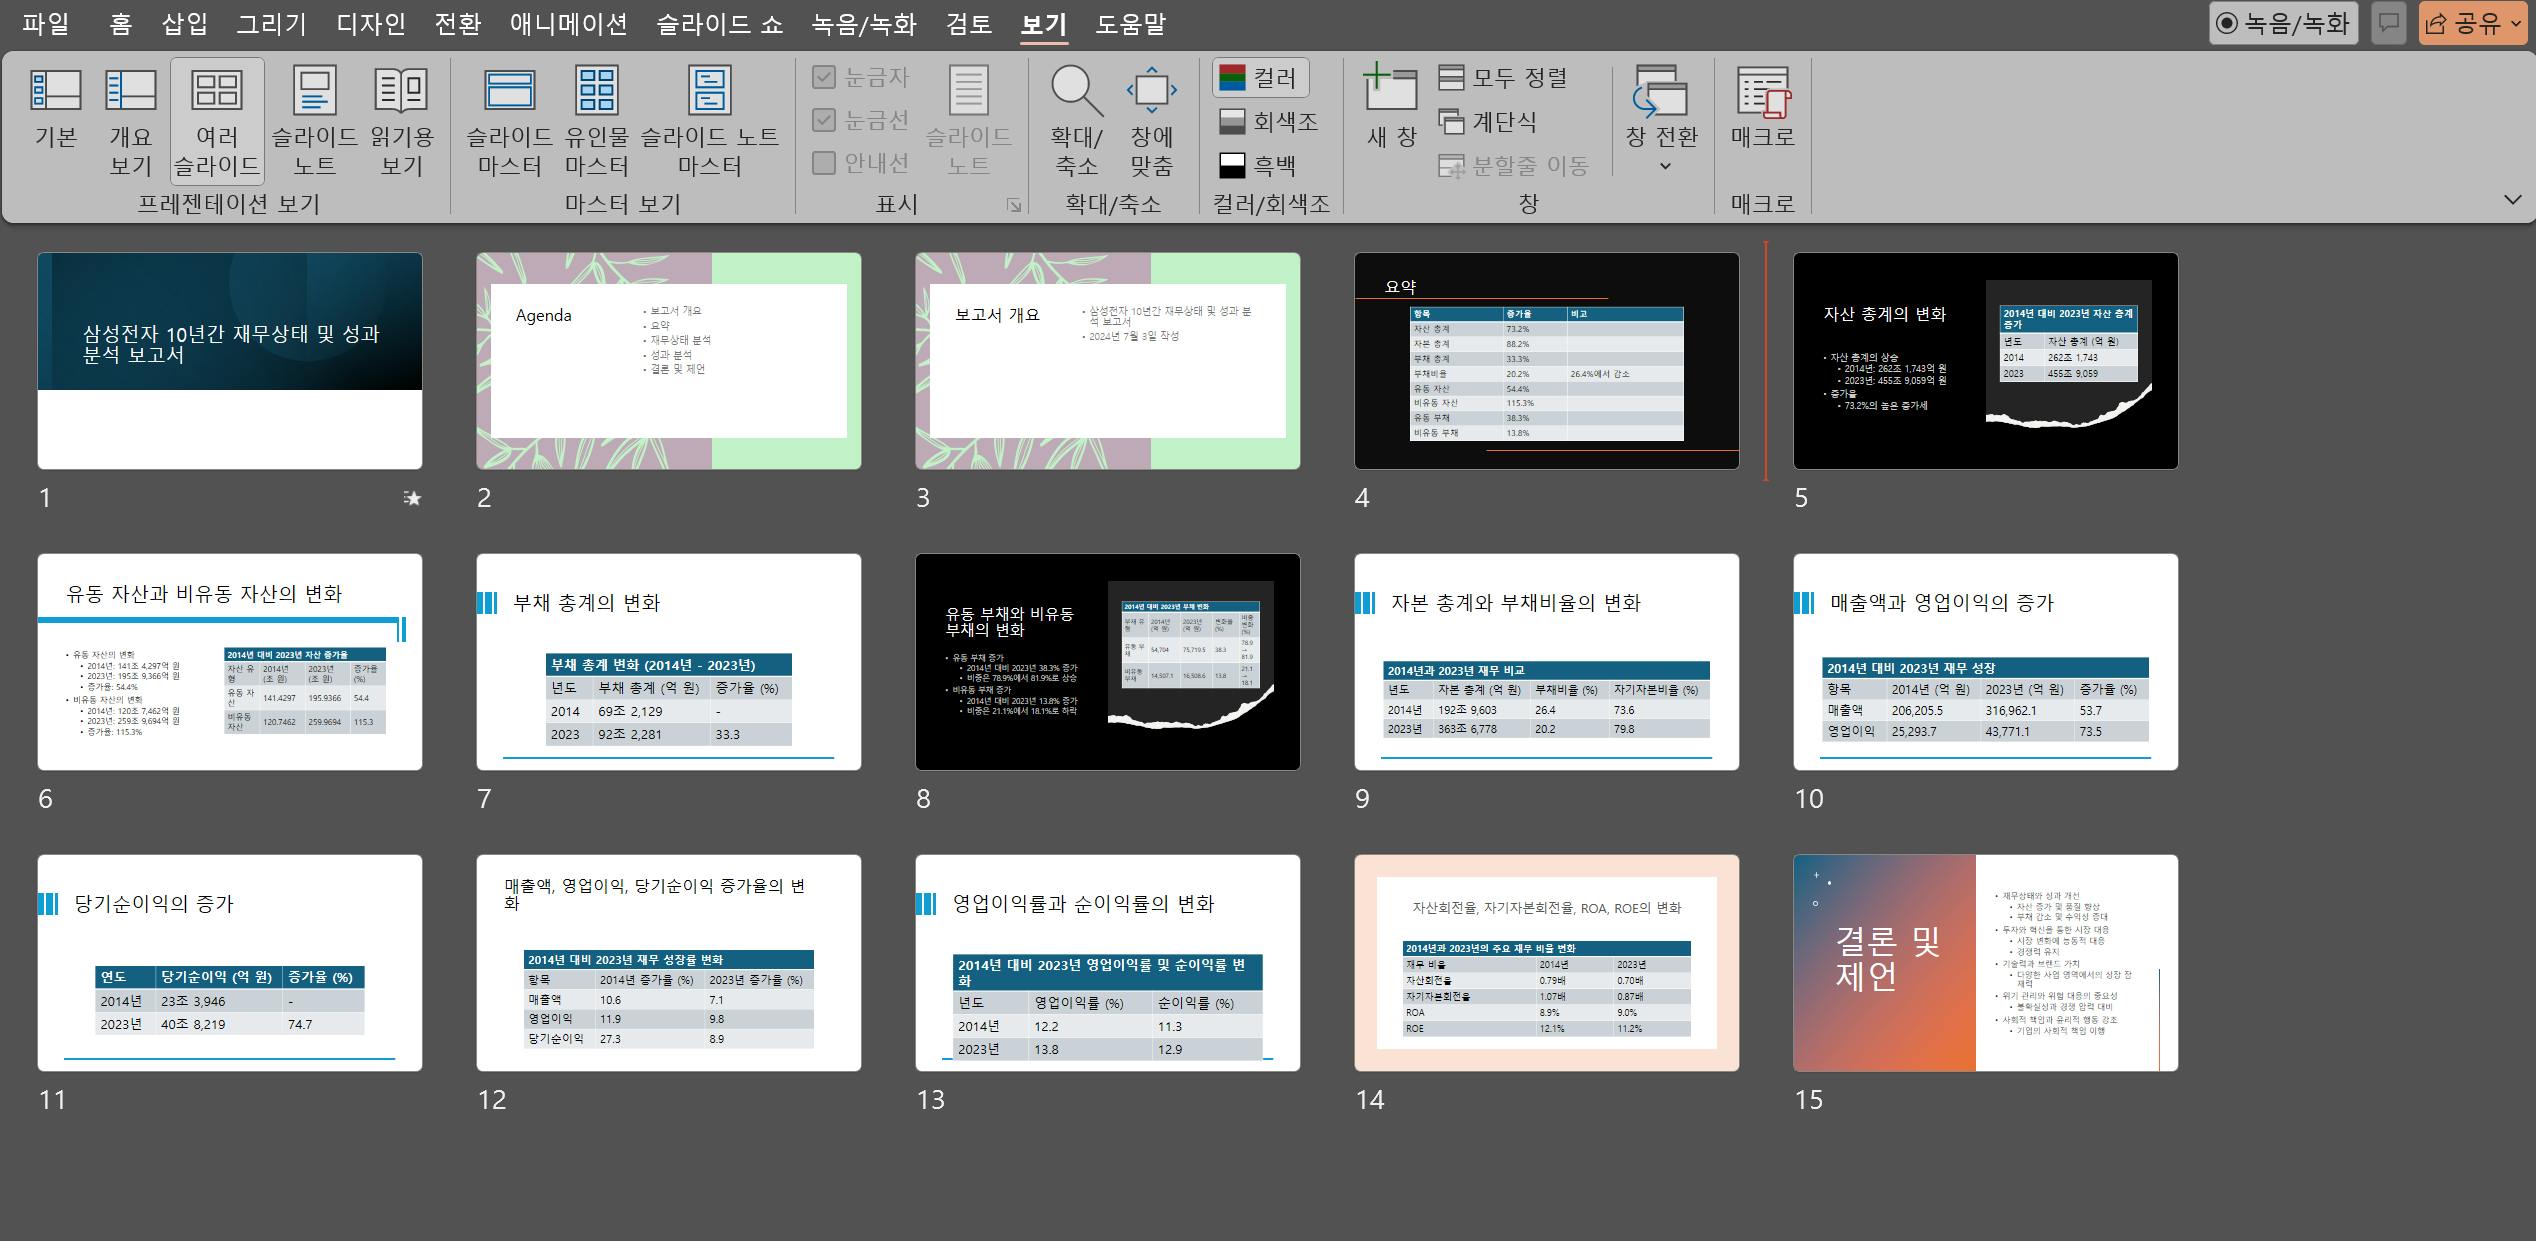Enable 안내선 guides checkbox
The width and height of the screenshot is (2536, 1241).
(824, 163)
